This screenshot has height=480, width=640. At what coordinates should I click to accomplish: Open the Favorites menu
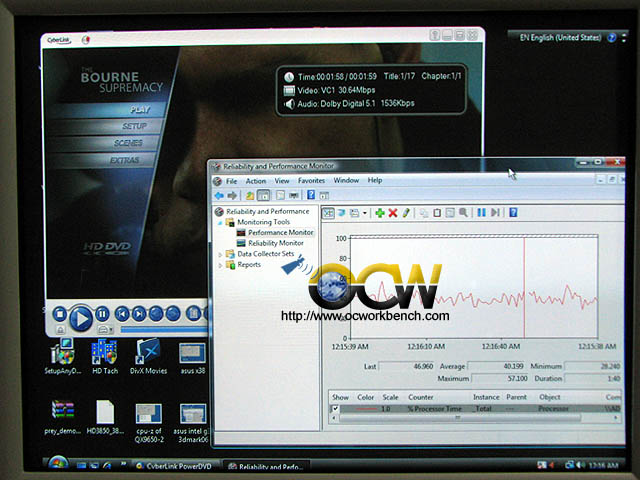(311, 180)
